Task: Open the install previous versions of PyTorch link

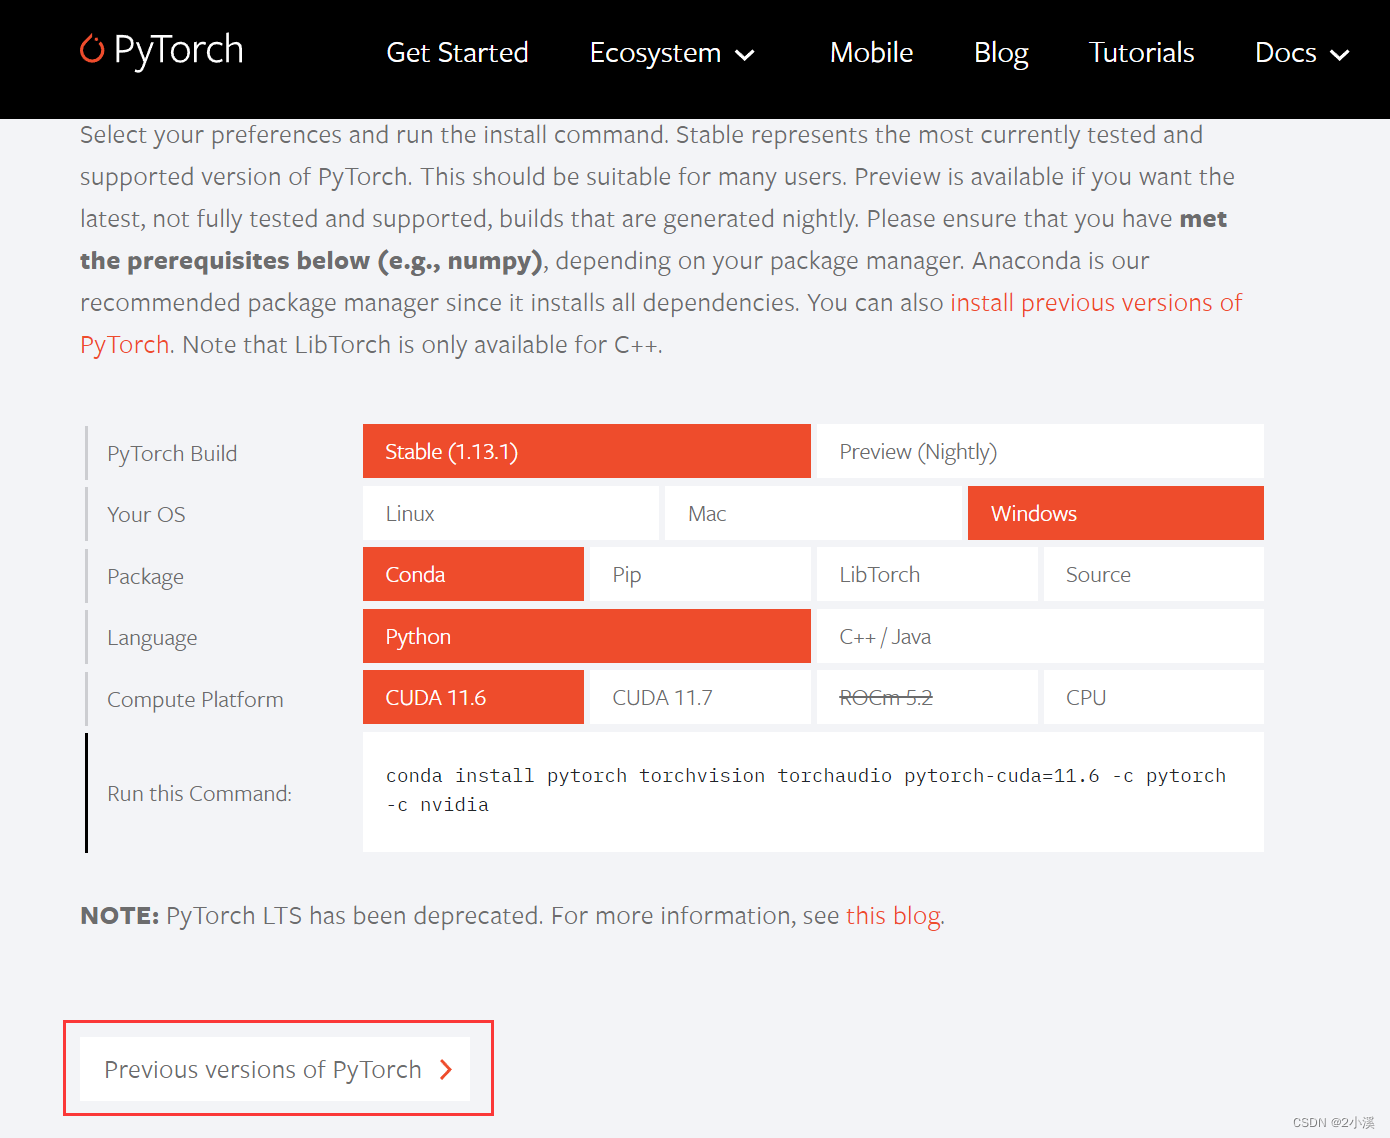Action: point(1096,302)
